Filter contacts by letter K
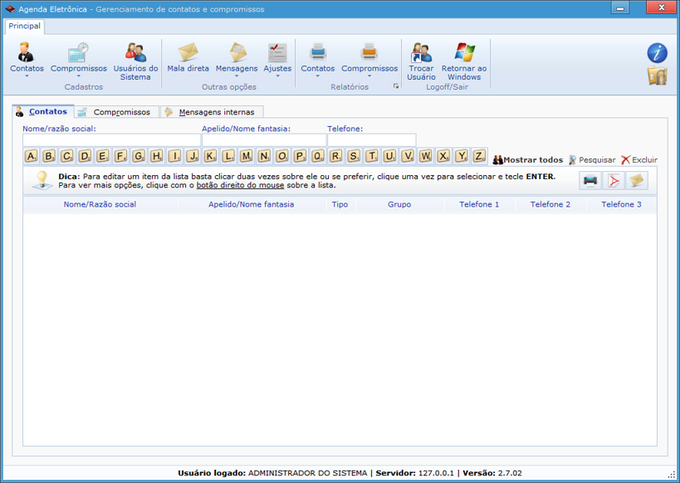 pyautogui.click(x=210, y=156)
